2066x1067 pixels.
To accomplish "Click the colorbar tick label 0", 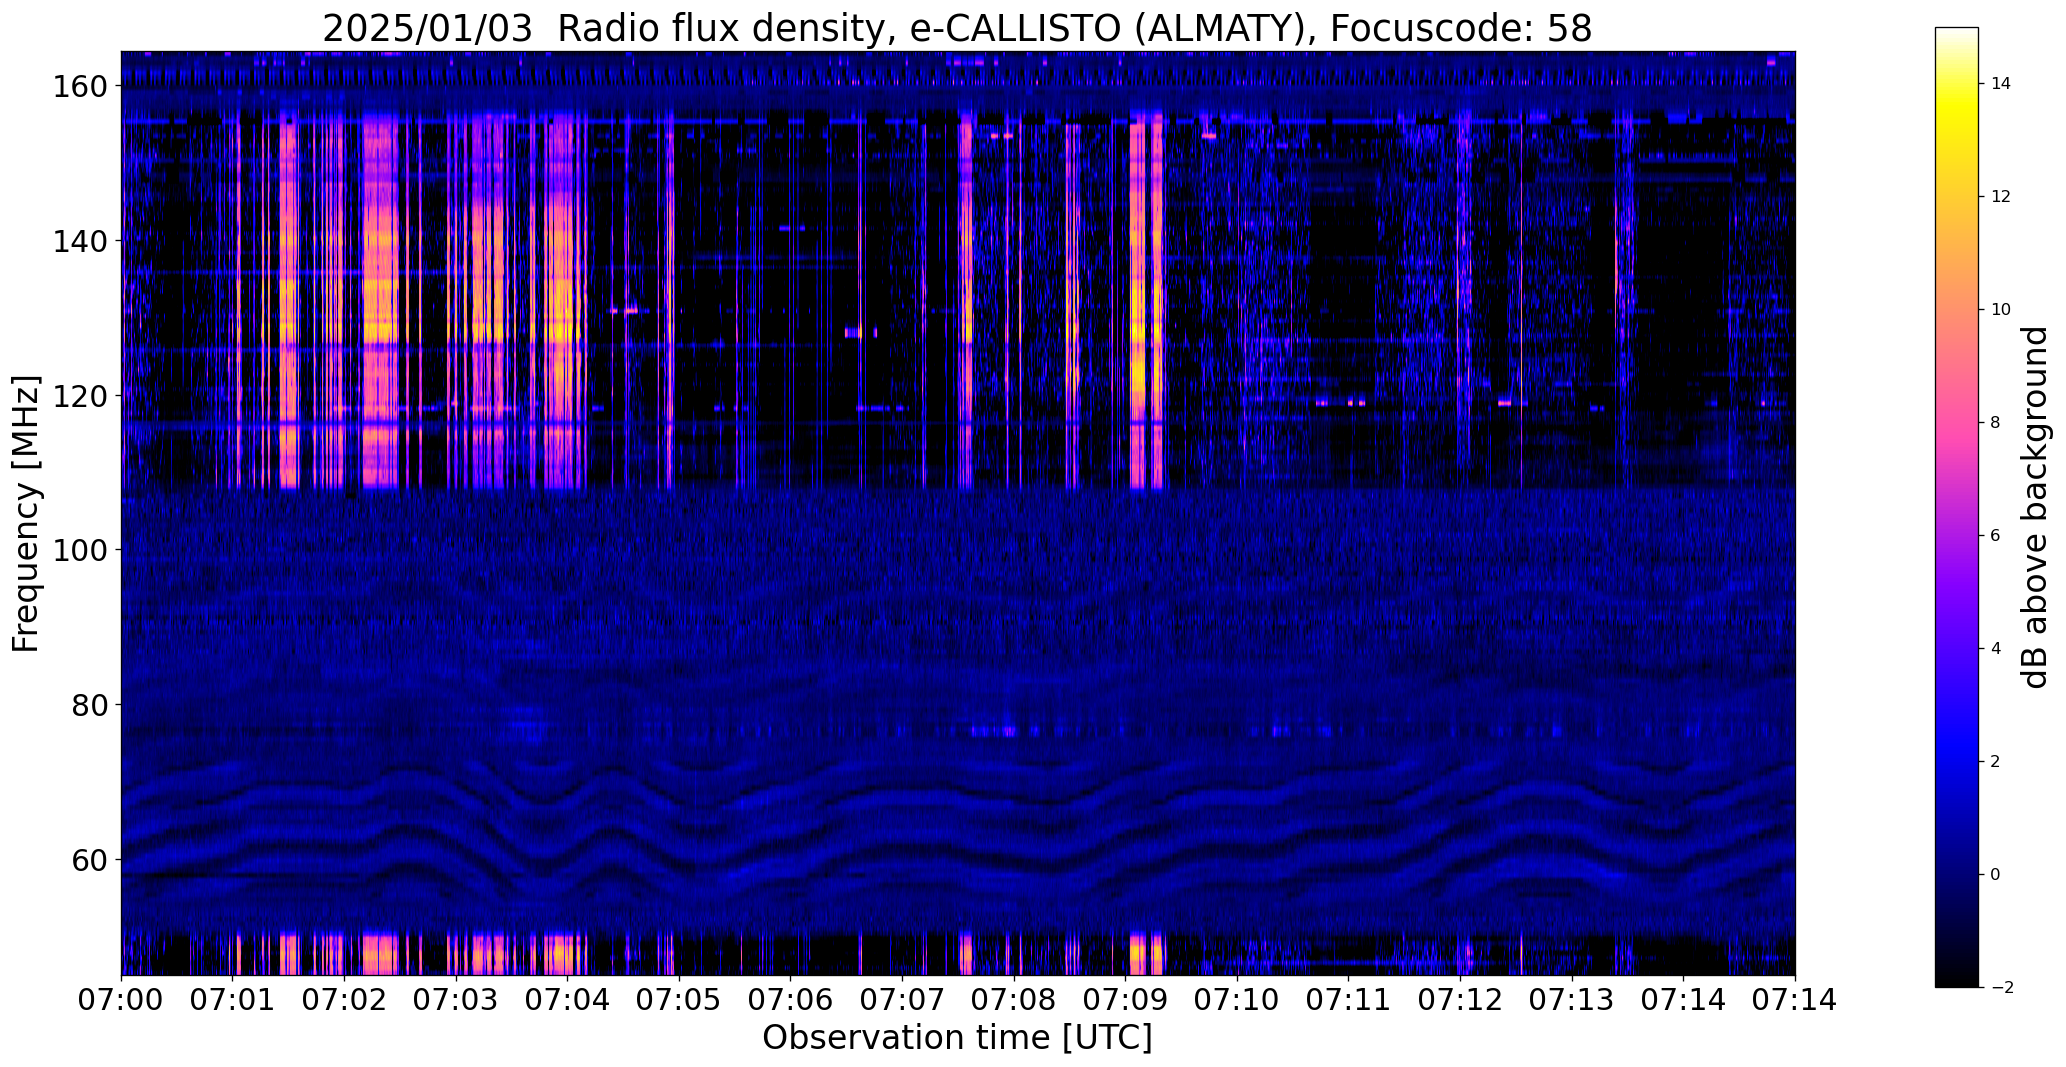I will [x=1996, y=875].
